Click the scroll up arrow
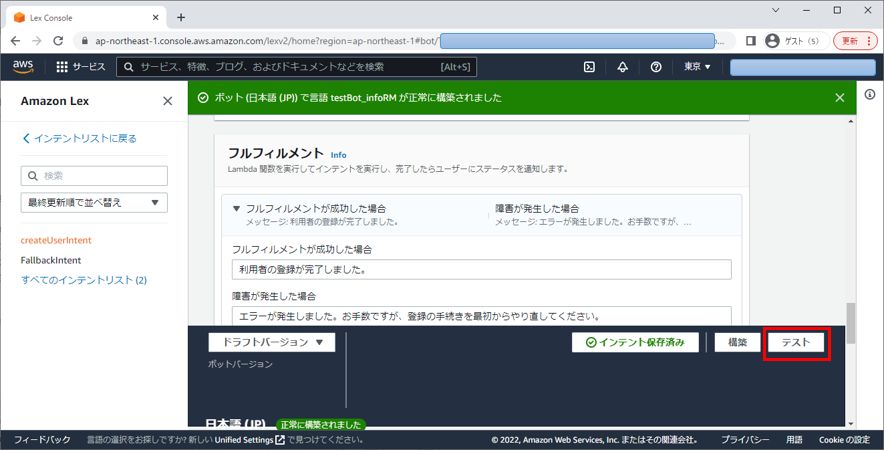884x450 pixels. coord(851,120)
